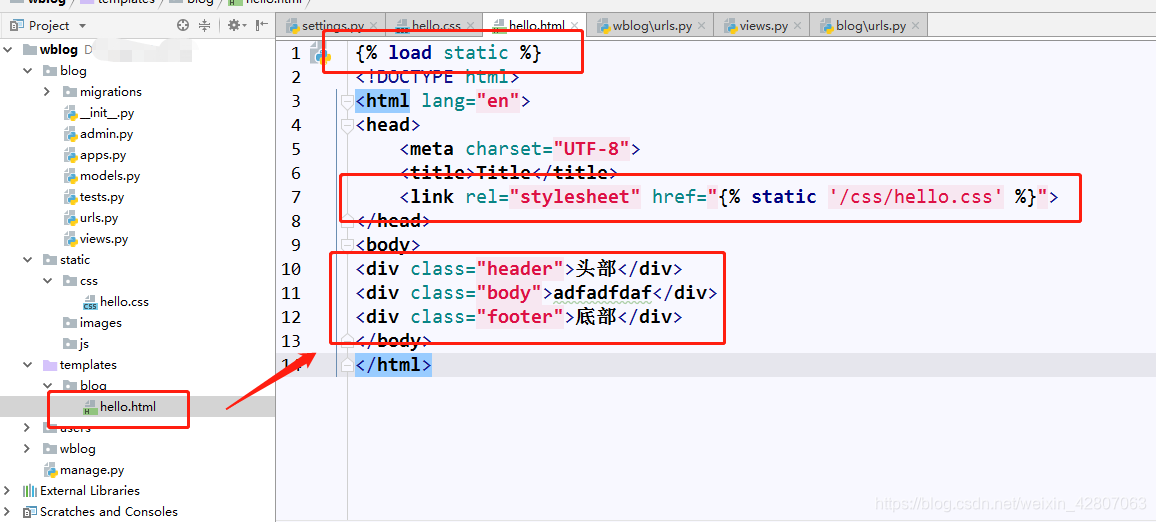The height and width of the screenshot is (522, 1156).
Task: Switch to the wblog\urls.py tab
Action: tap(652, 26)
